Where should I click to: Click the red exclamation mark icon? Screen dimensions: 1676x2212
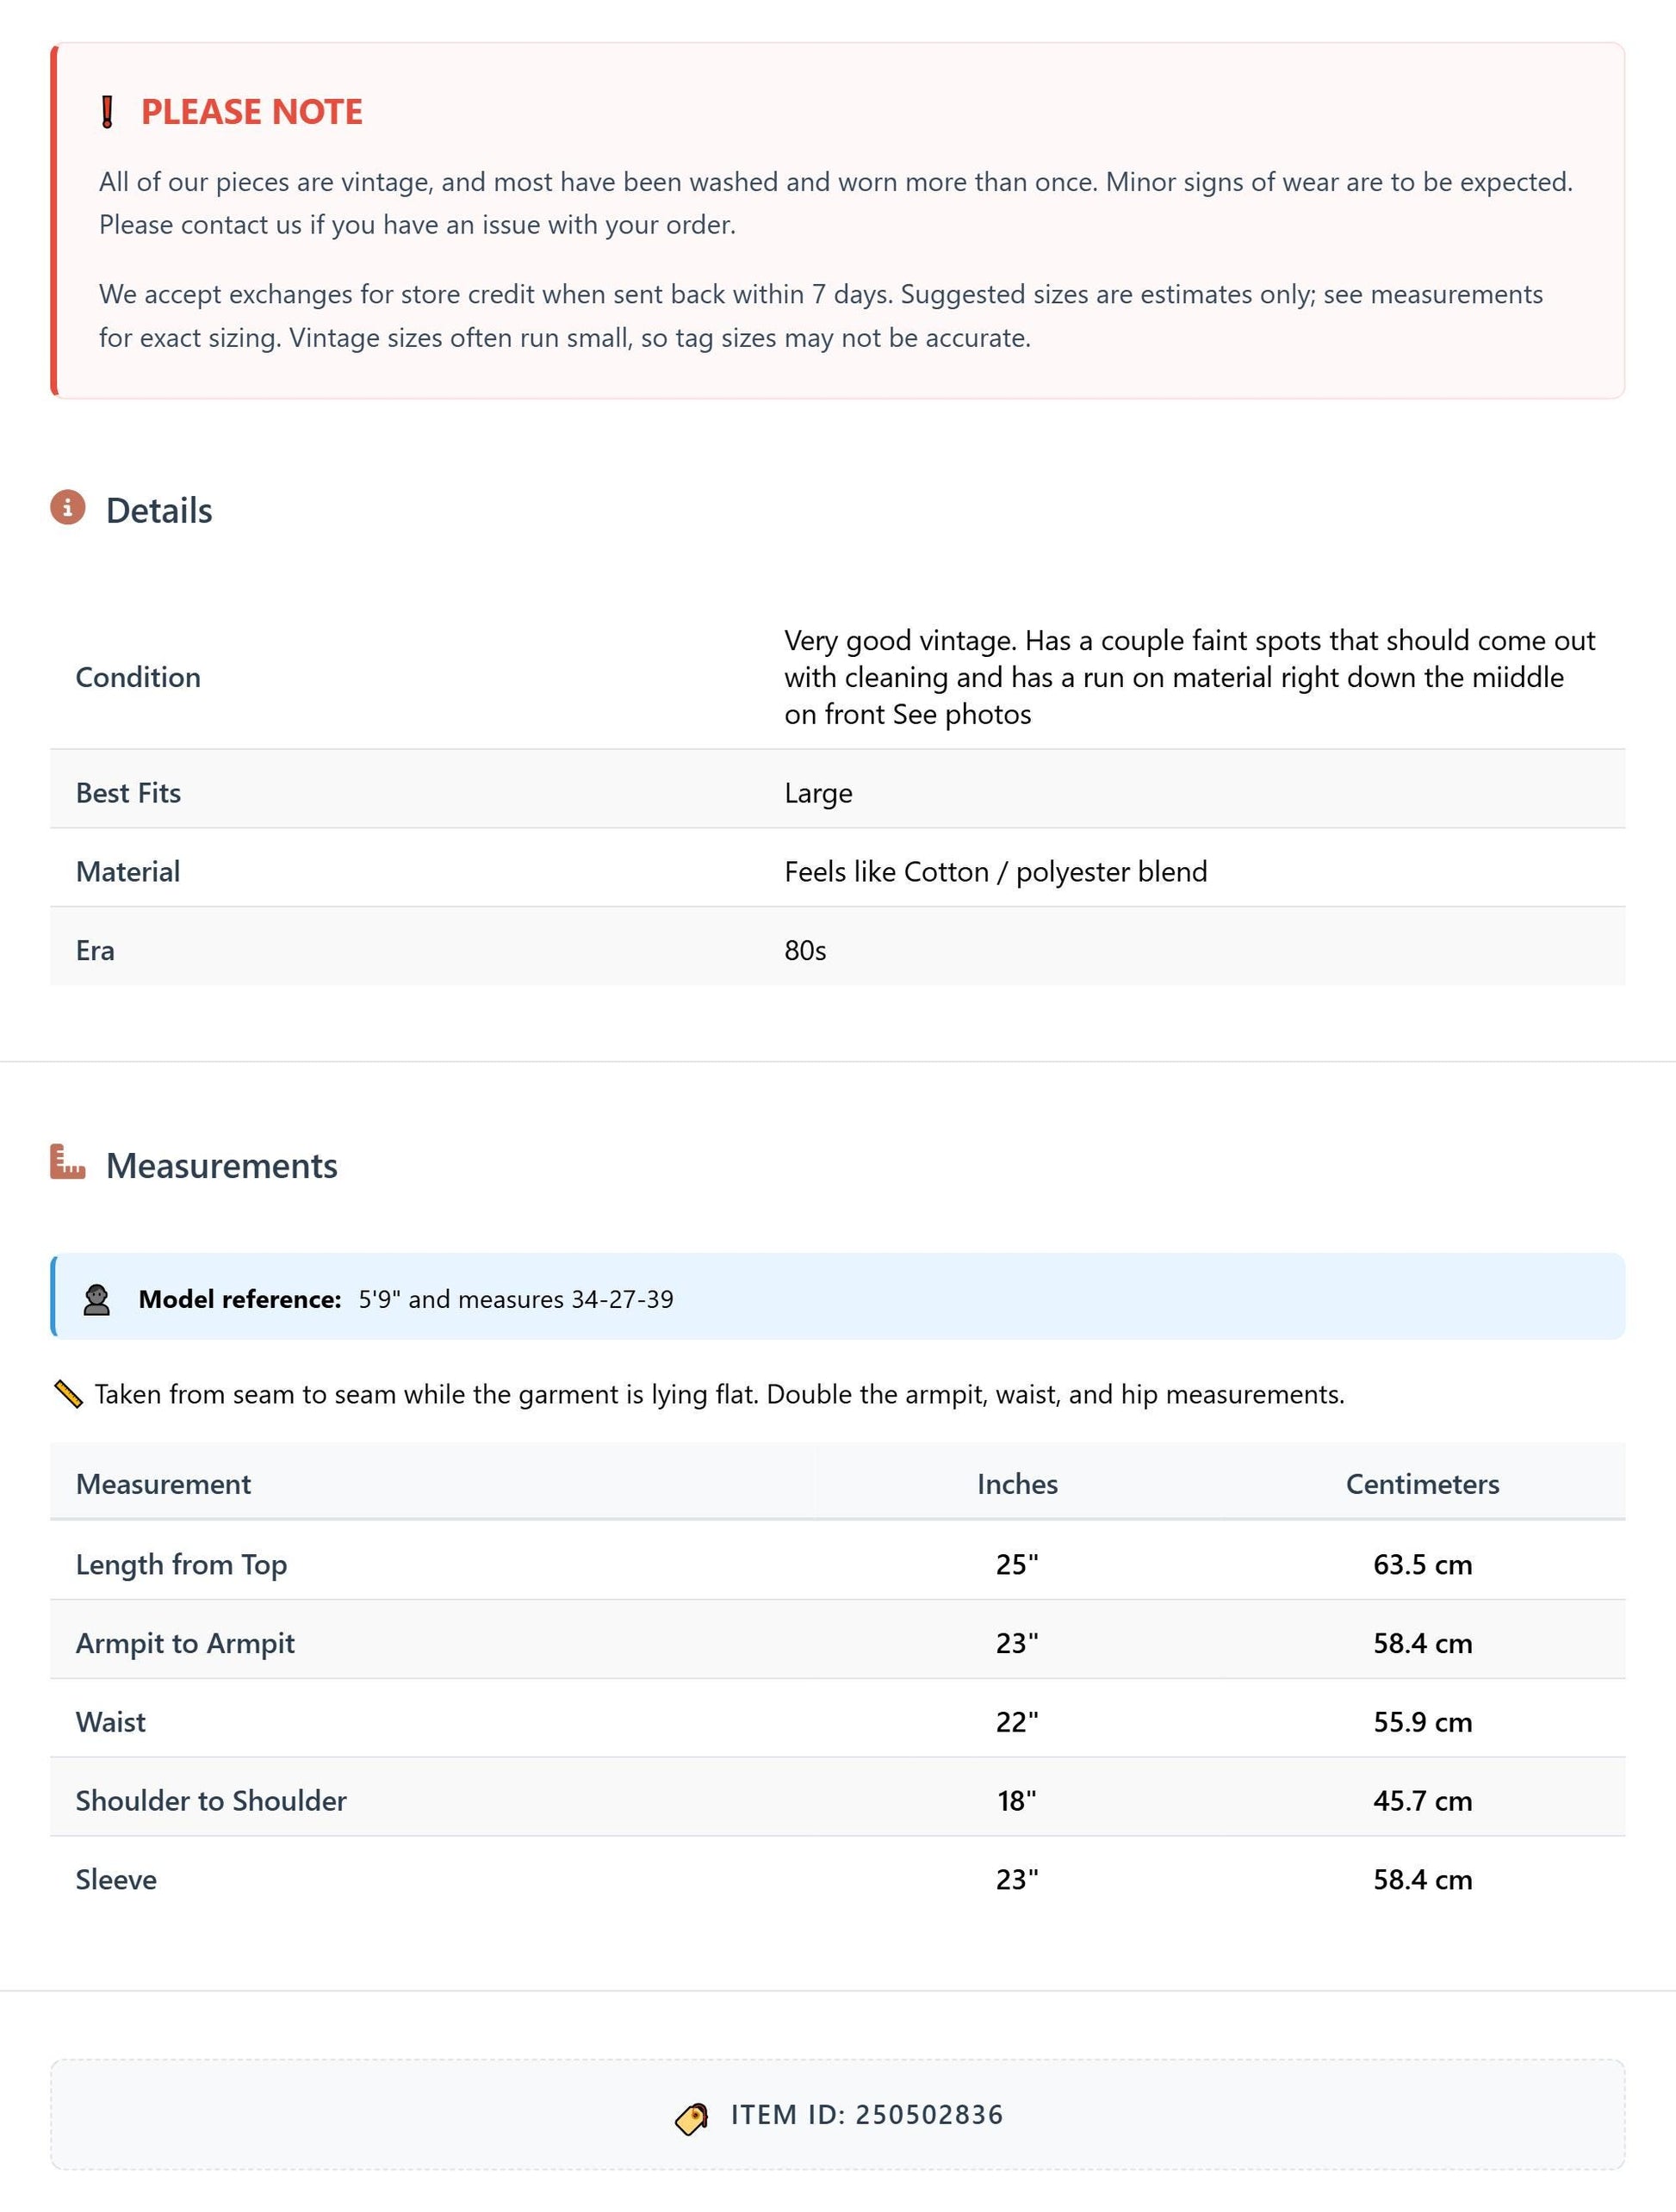107,112
